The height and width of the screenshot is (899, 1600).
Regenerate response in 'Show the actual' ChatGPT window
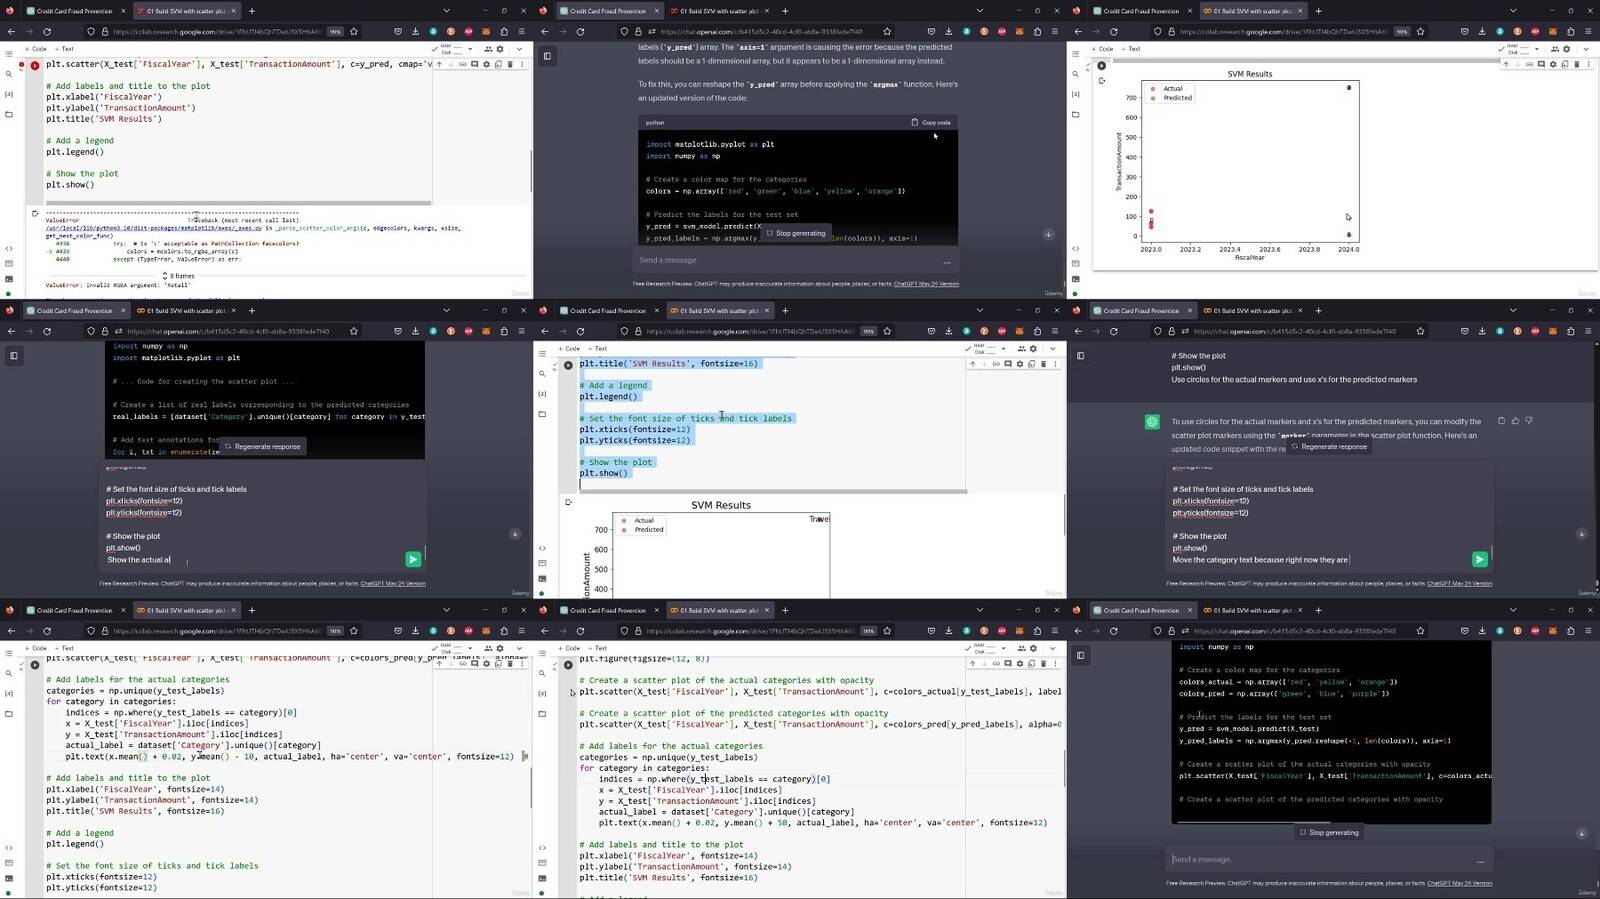[262, 447]
